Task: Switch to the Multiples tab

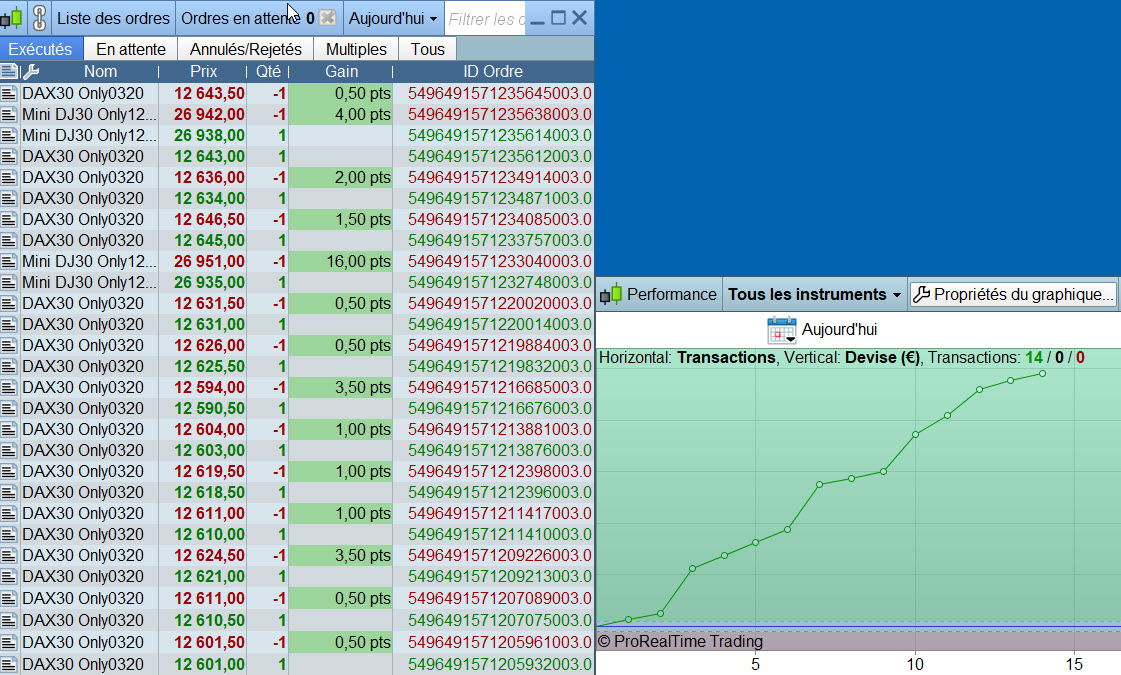Action: [356, 49]
